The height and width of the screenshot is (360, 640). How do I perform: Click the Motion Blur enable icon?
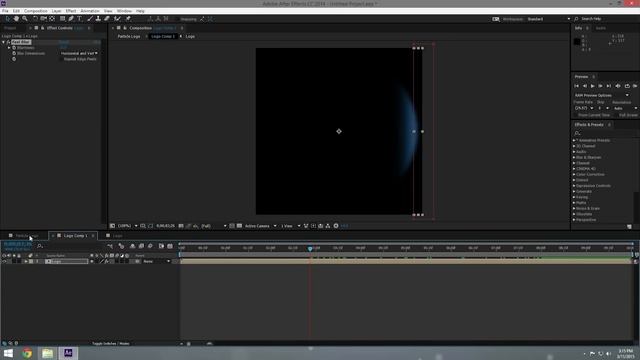click(150, 246)
